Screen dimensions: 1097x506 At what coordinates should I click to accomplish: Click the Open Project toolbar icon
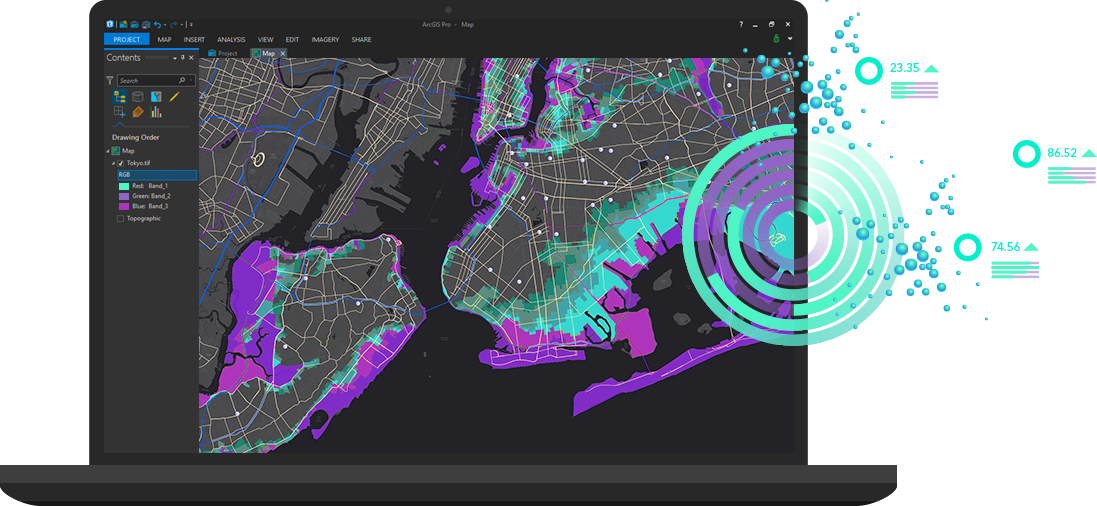click(134, 24)
